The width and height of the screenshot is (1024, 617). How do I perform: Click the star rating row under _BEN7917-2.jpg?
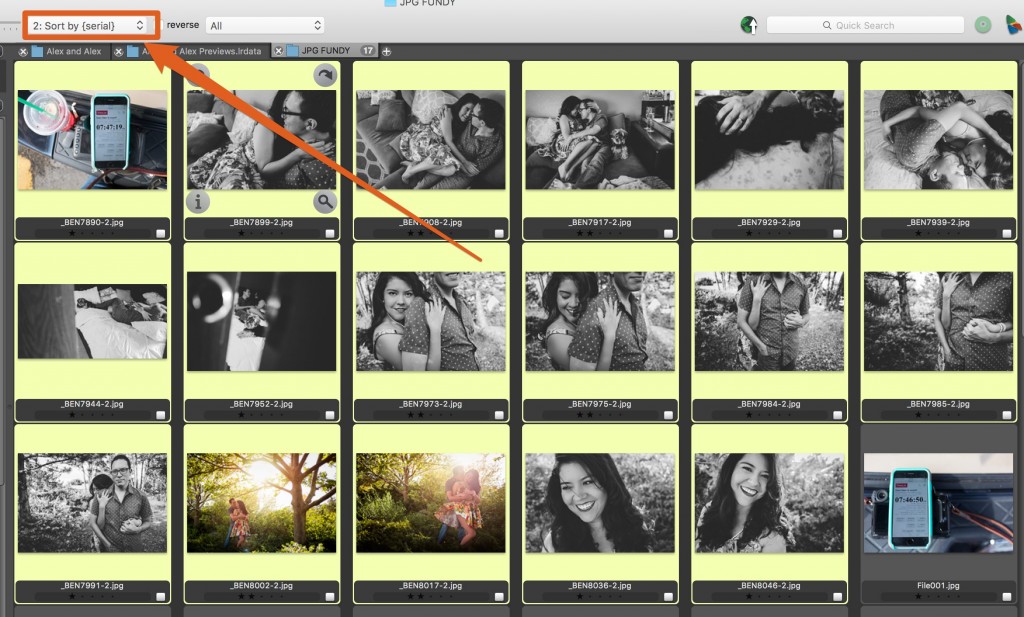[600, 233]
